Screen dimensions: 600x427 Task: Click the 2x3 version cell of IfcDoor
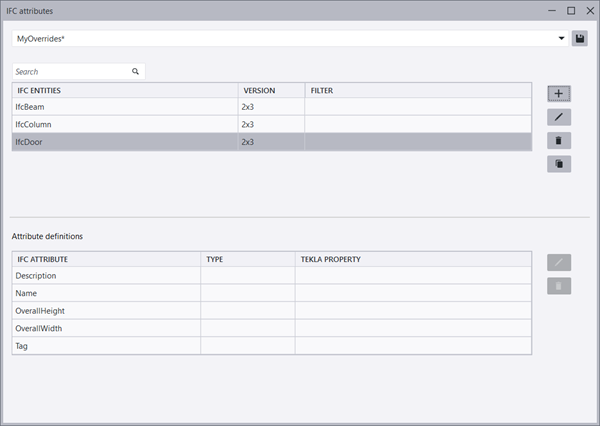(271, 142)
